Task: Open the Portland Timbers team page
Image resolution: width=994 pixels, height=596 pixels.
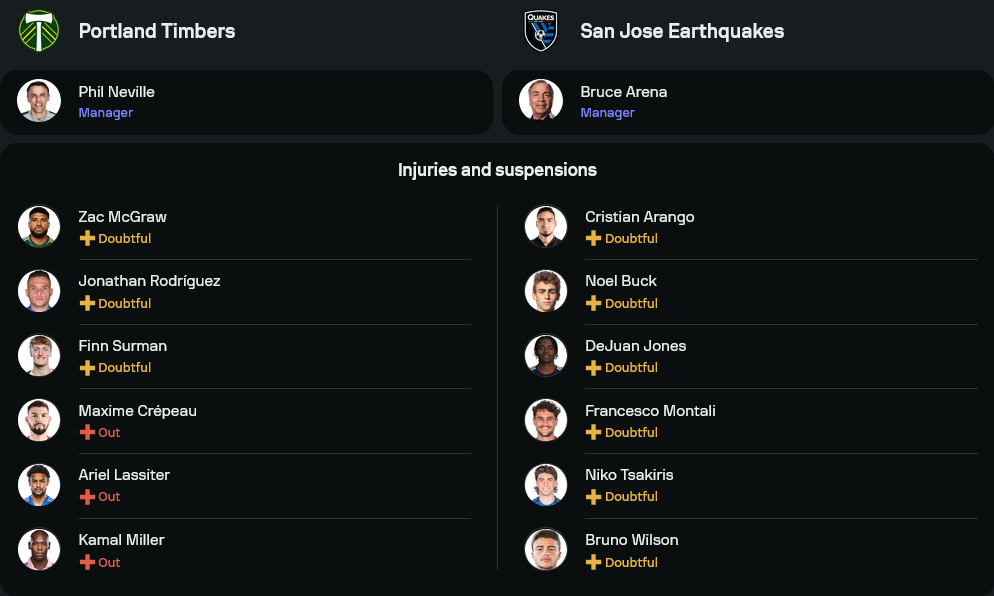Action: coord(157,31)
